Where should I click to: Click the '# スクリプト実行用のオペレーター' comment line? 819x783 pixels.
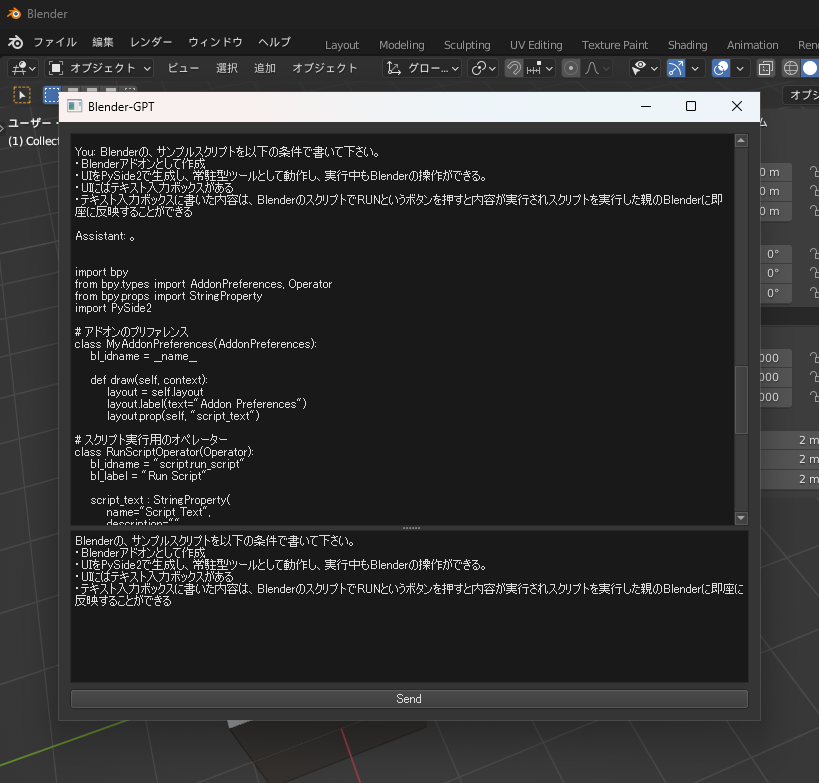pos(151,440)
